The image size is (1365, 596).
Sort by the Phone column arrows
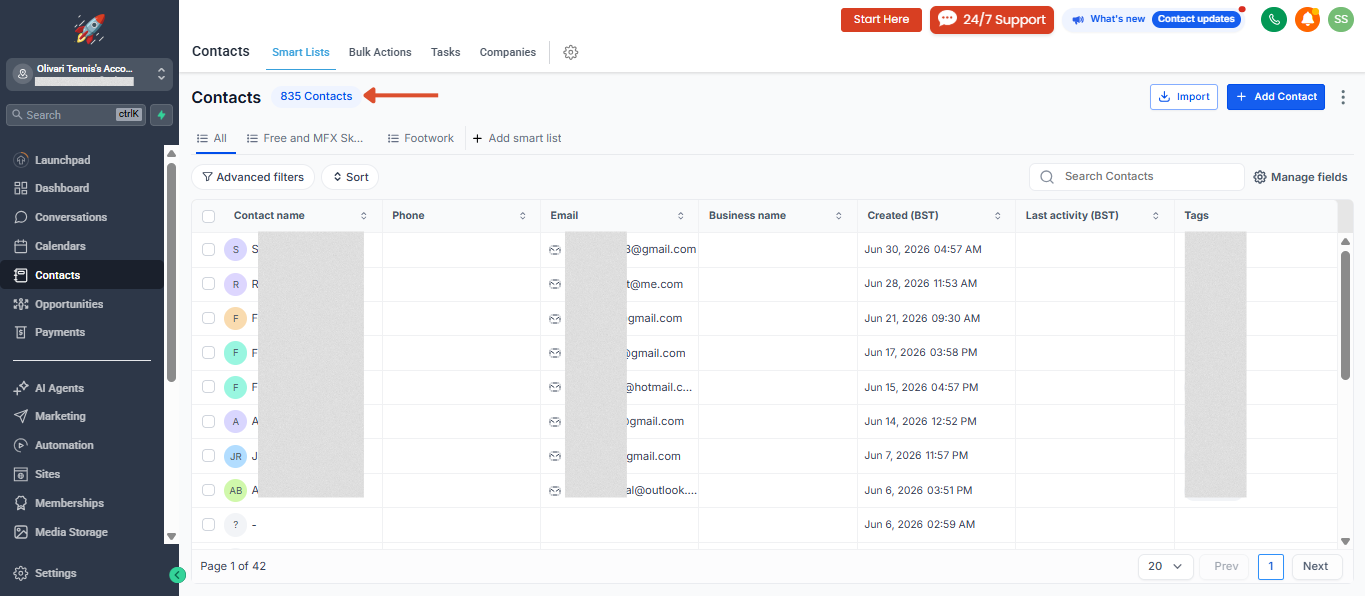tap(522, 216)
